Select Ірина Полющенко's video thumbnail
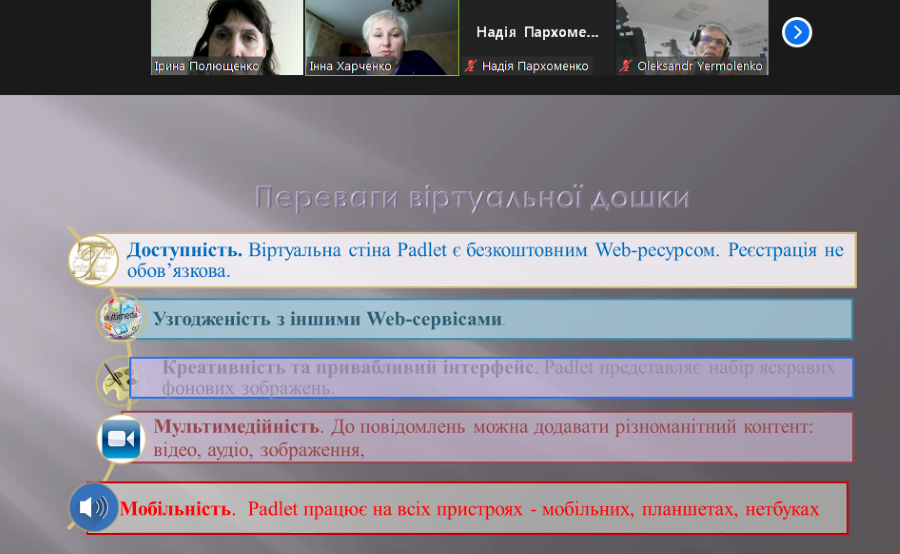This screenshot has height=554, width=900. [x=227, y=37]
